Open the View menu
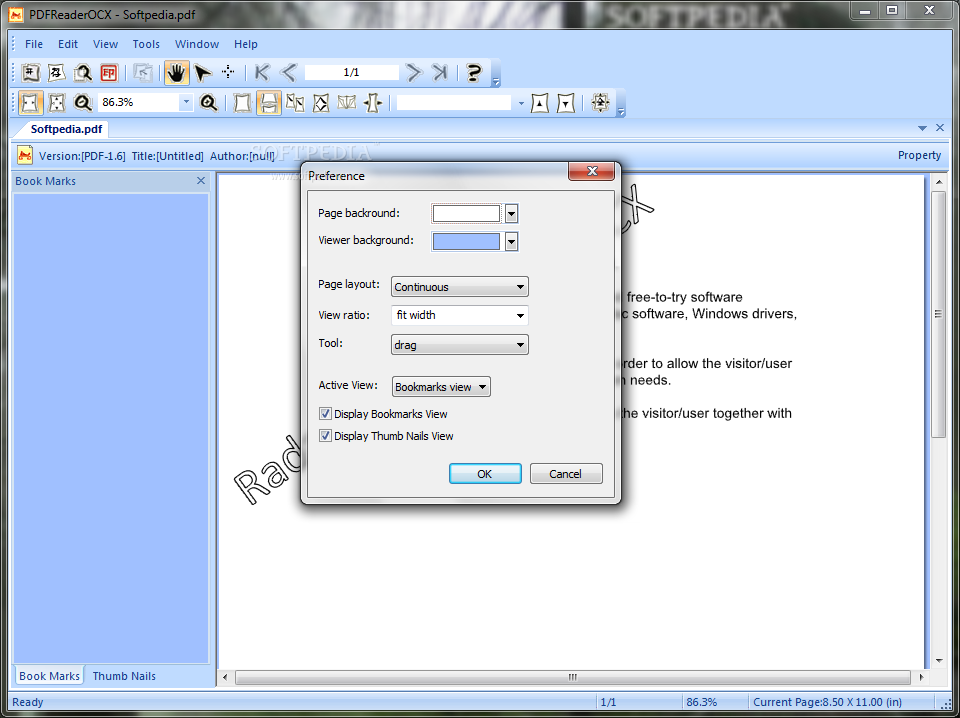 tap(105, 44)
